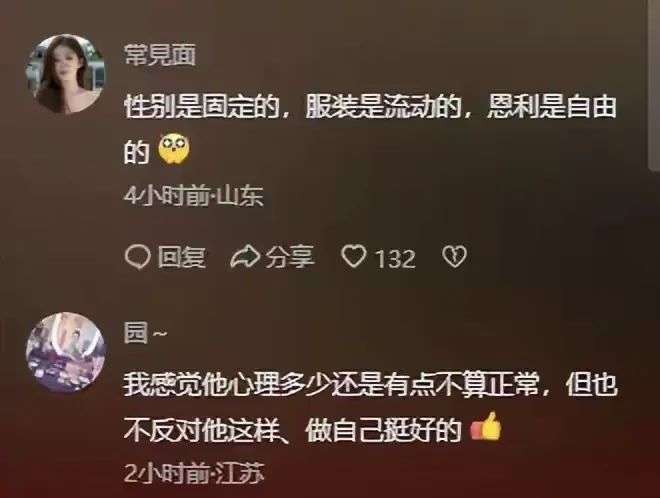Click timestamp 2小时前·江苏
Viewport: 660px width, 498px height.
tap(194, 474)
